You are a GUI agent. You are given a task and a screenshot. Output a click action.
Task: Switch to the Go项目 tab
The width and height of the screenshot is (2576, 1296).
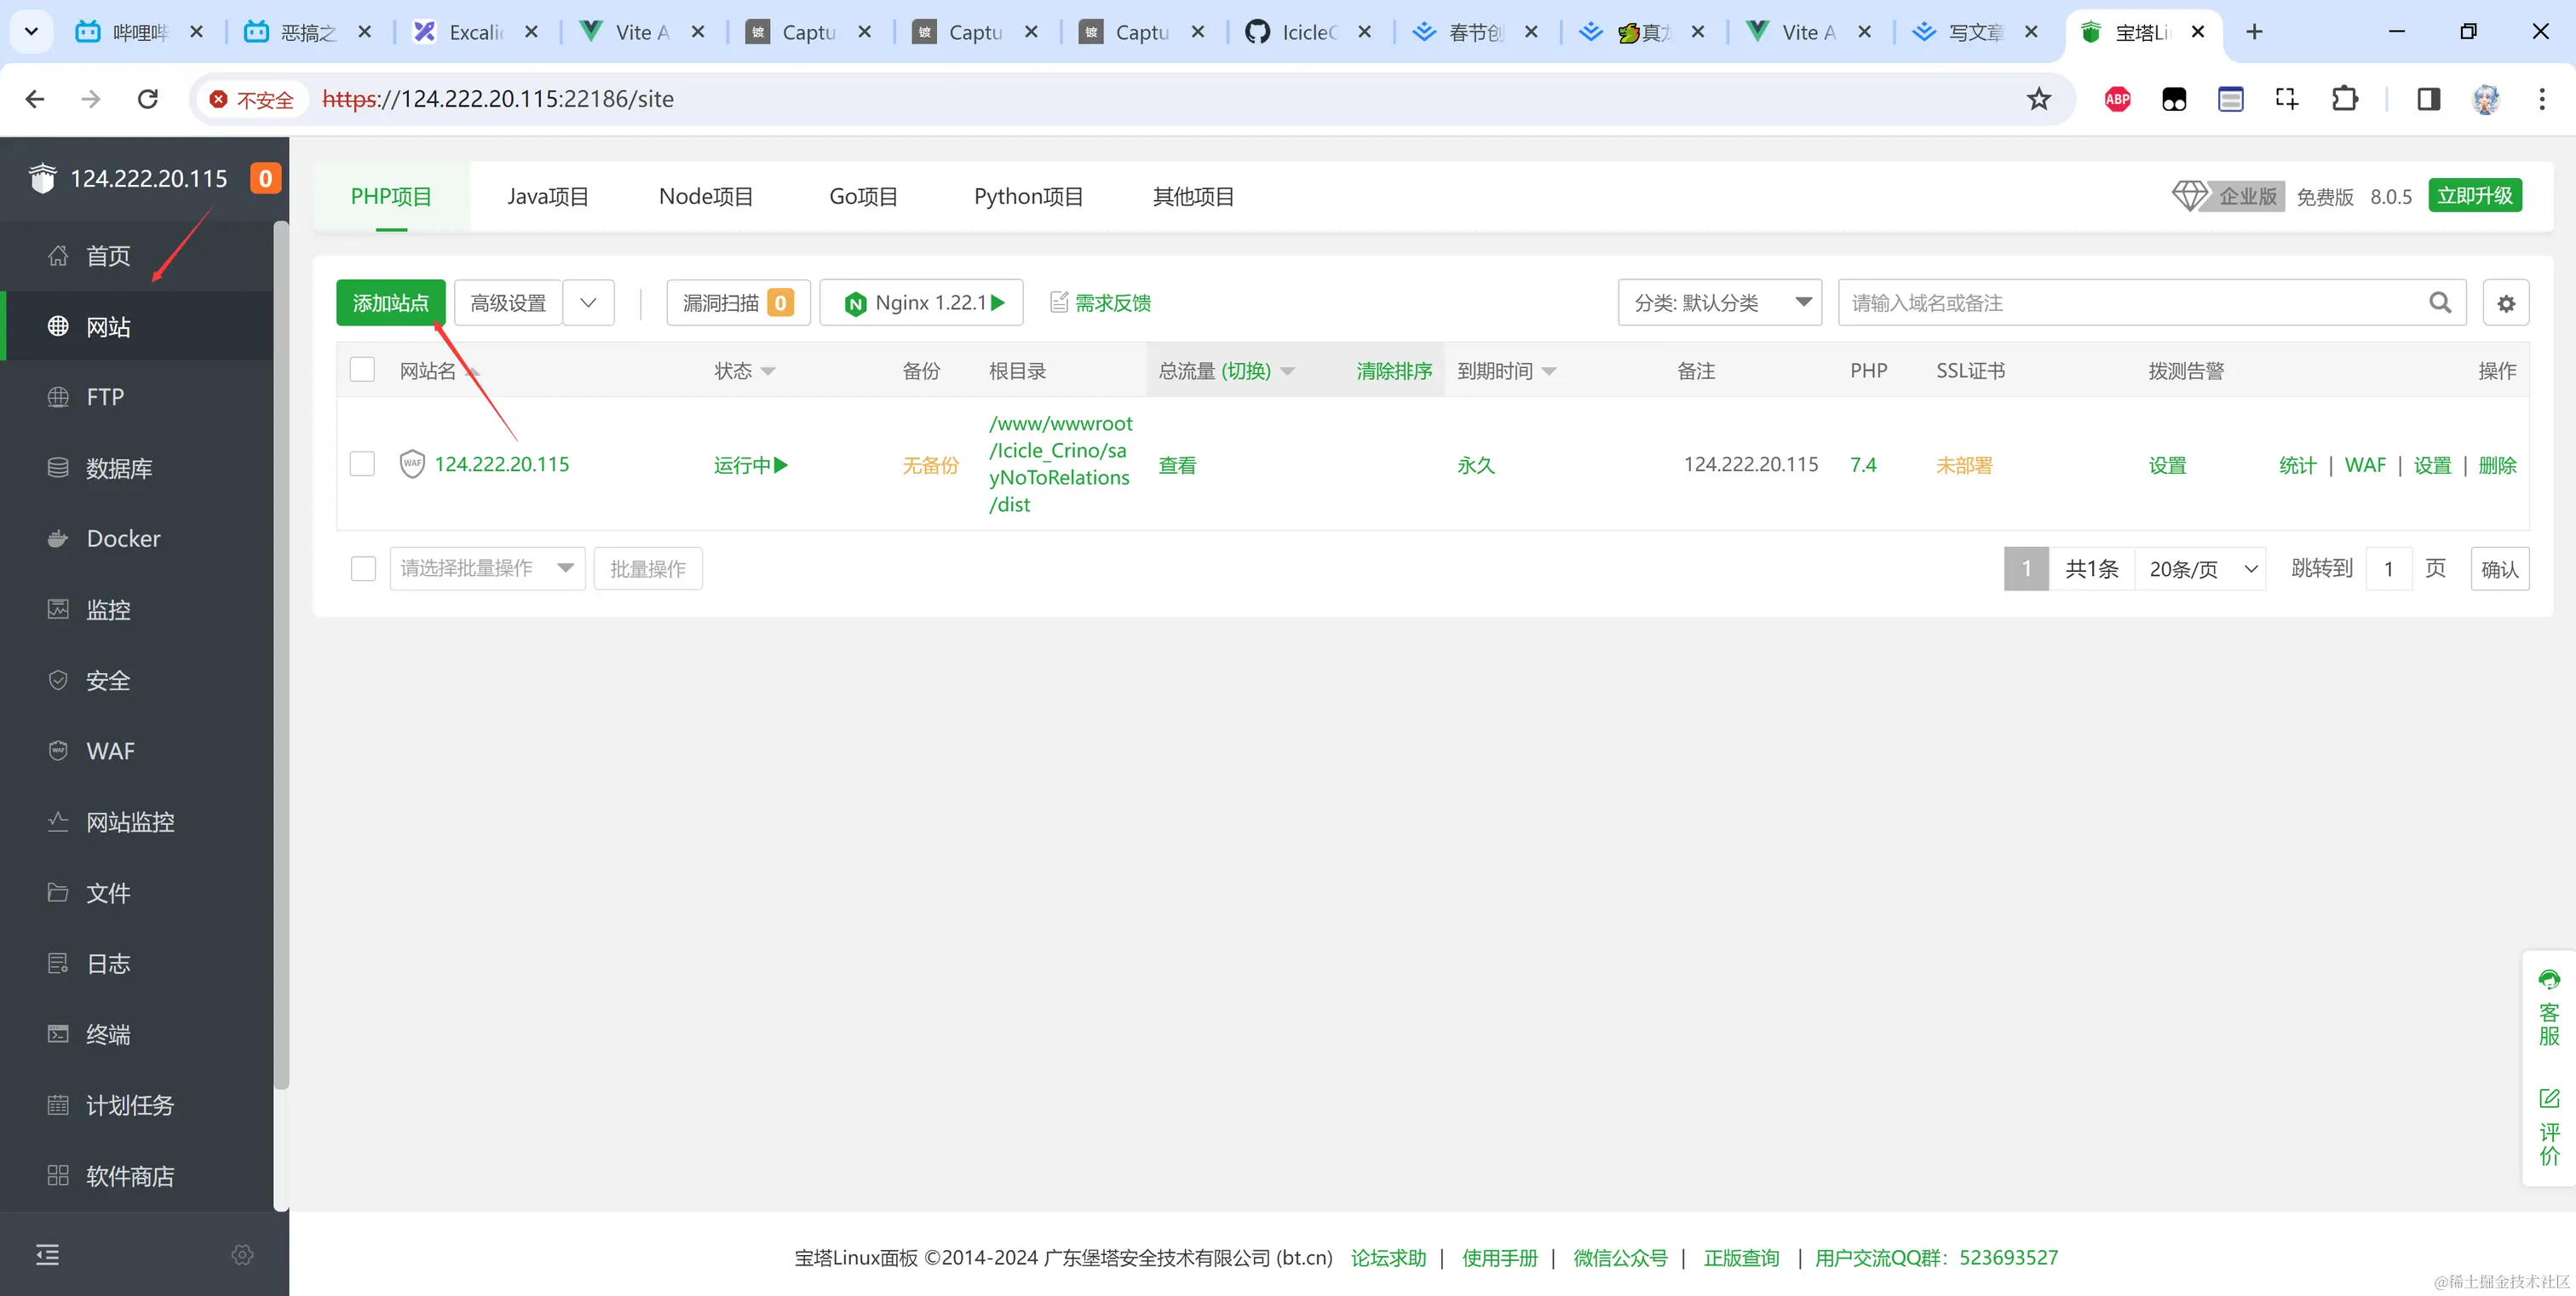coord(863,196)
